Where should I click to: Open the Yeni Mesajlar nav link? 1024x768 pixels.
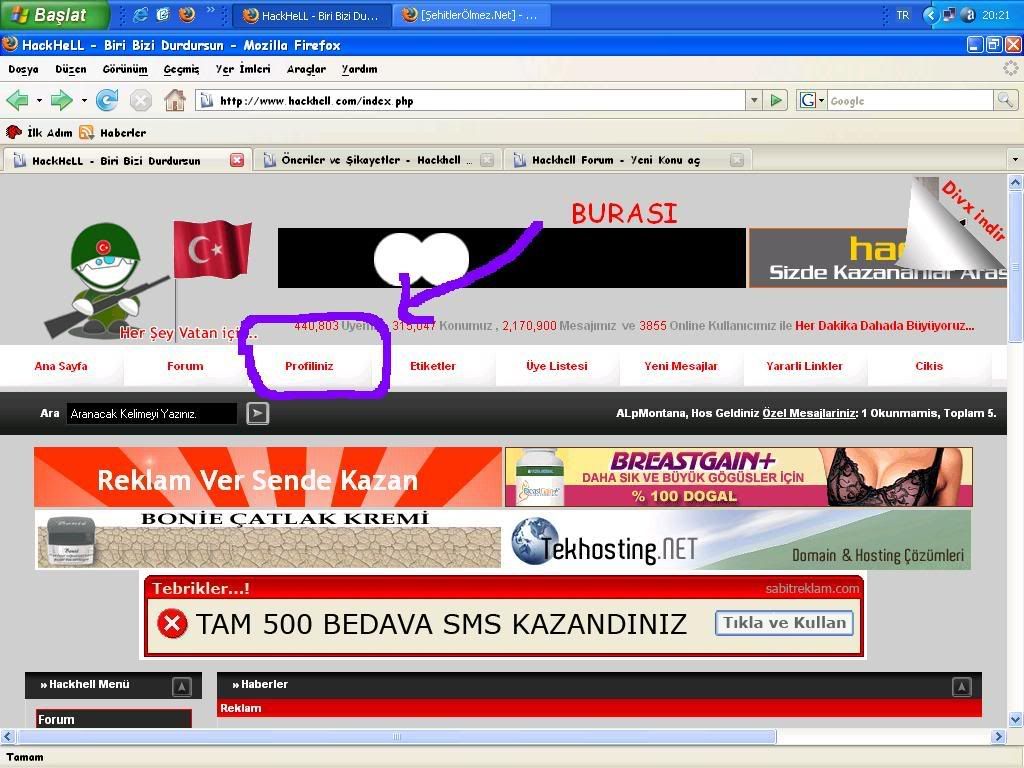click(680, 366)
